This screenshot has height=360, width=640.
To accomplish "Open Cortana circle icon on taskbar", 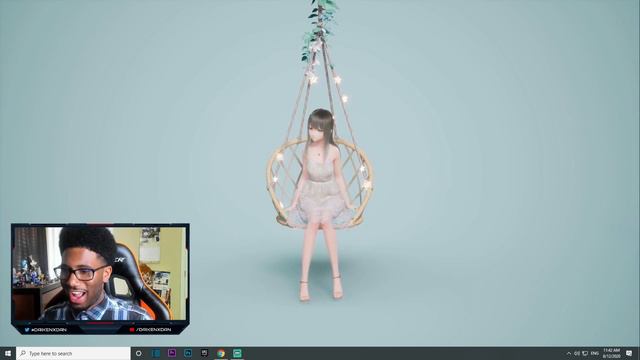I will point(138,353).
